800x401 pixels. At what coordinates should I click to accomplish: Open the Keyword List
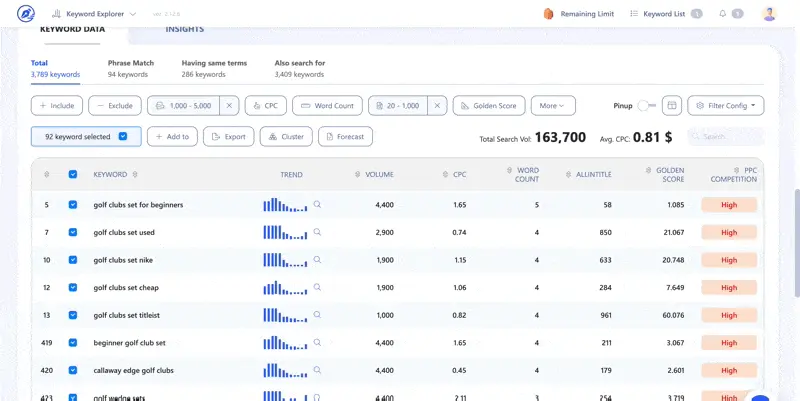[666, 14]
